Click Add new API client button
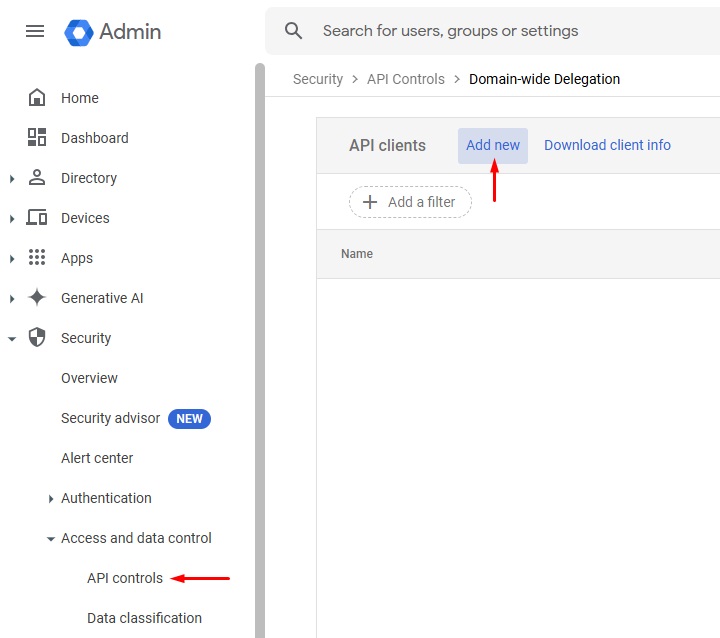Image resolution: width=720 pixels, height=638 pixels. pyautogui.click(x=493, y=145)
